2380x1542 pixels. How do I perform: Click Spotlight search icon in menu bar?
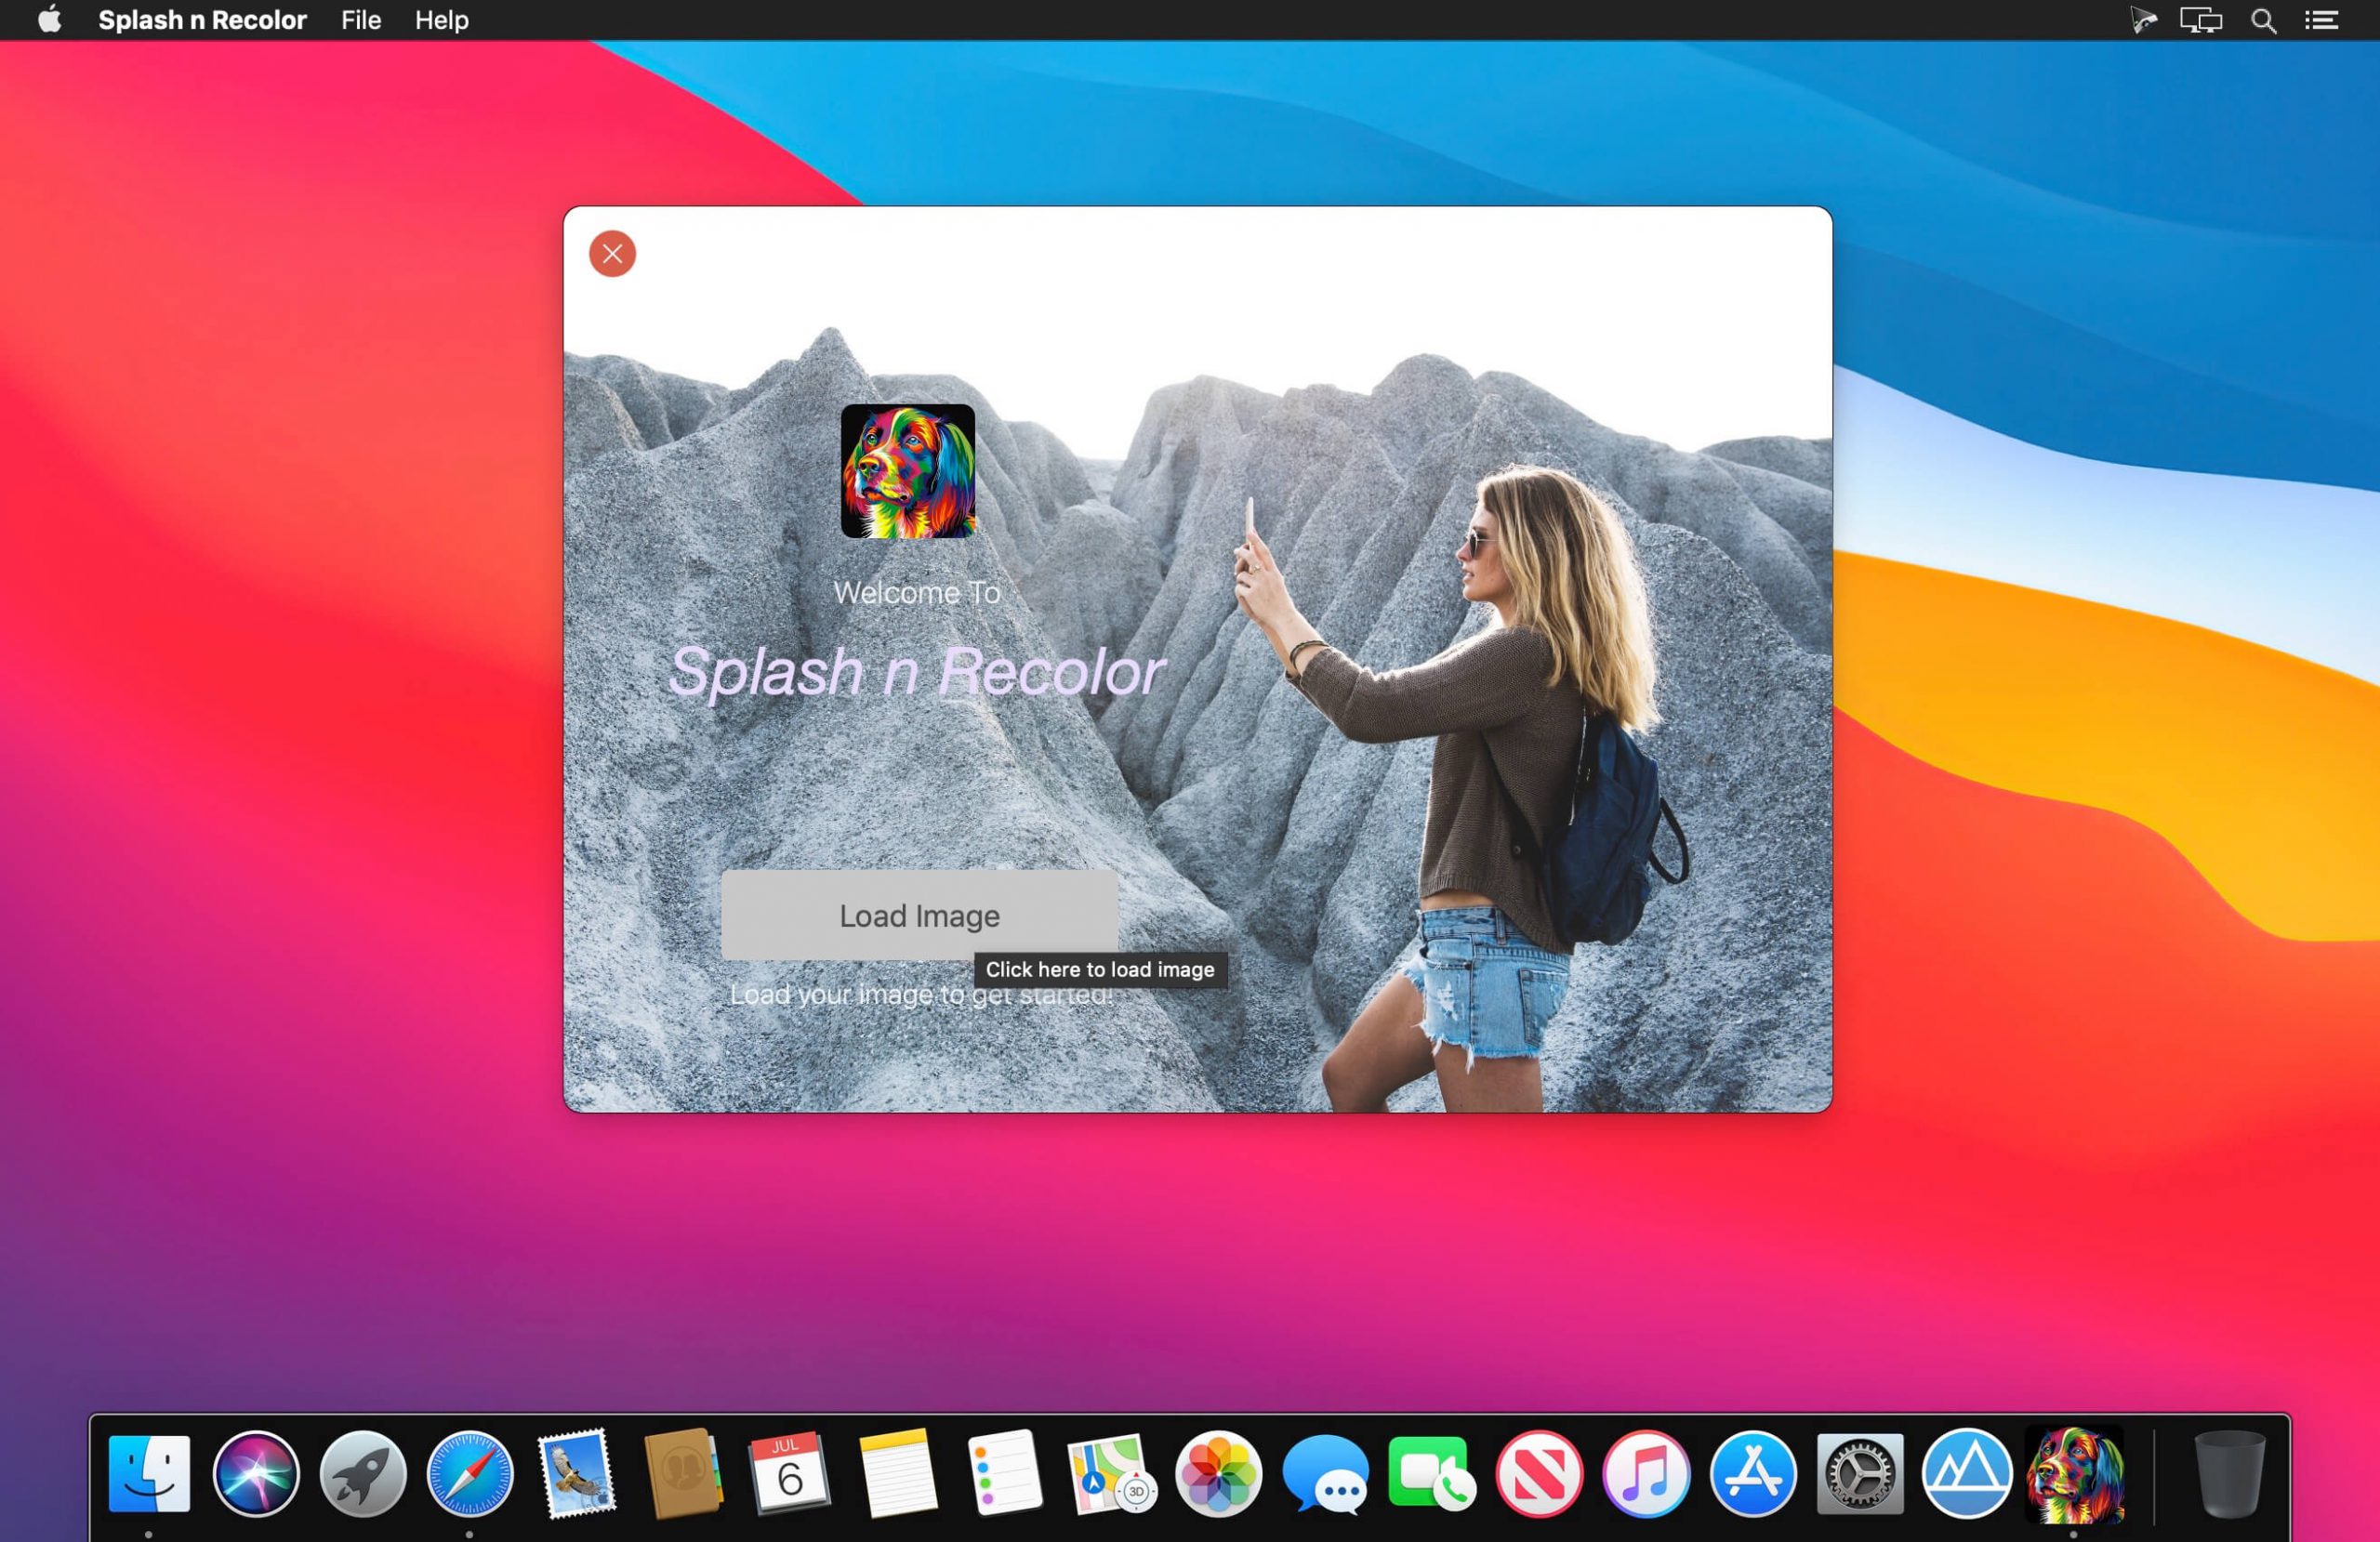click(2263, 20)
